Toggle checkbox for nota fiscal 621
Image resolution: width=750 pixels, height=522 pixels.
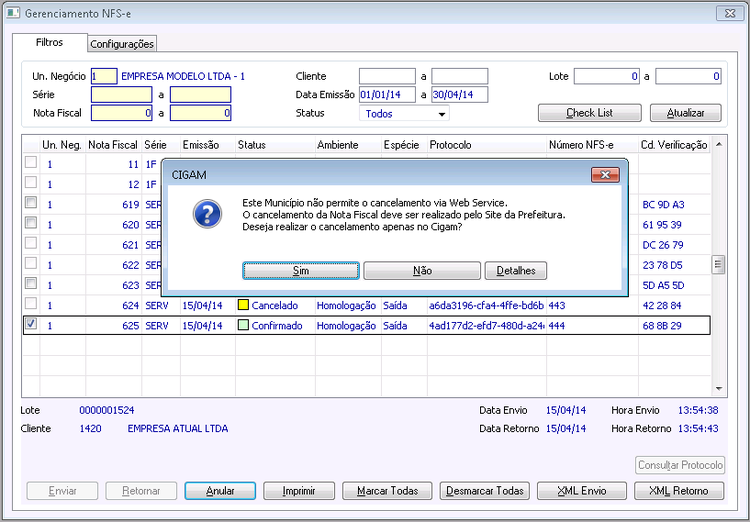pyautogui.click(x=31, y=243)
